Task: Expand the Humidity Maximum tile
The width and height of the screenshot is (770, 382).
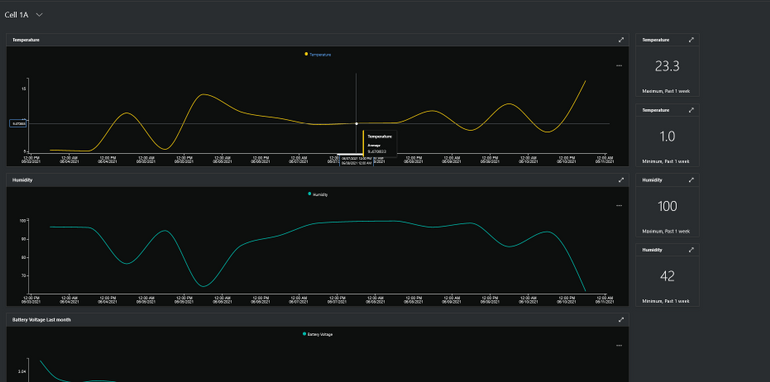Action: [x=691, y=180]
